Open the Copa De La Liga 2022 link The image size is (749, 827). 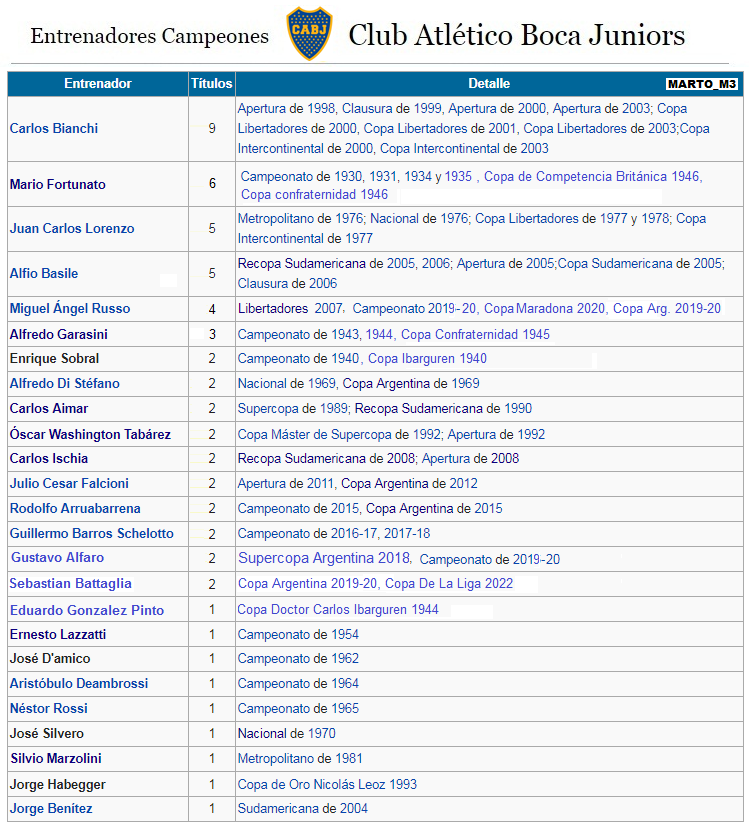(449, 583)
